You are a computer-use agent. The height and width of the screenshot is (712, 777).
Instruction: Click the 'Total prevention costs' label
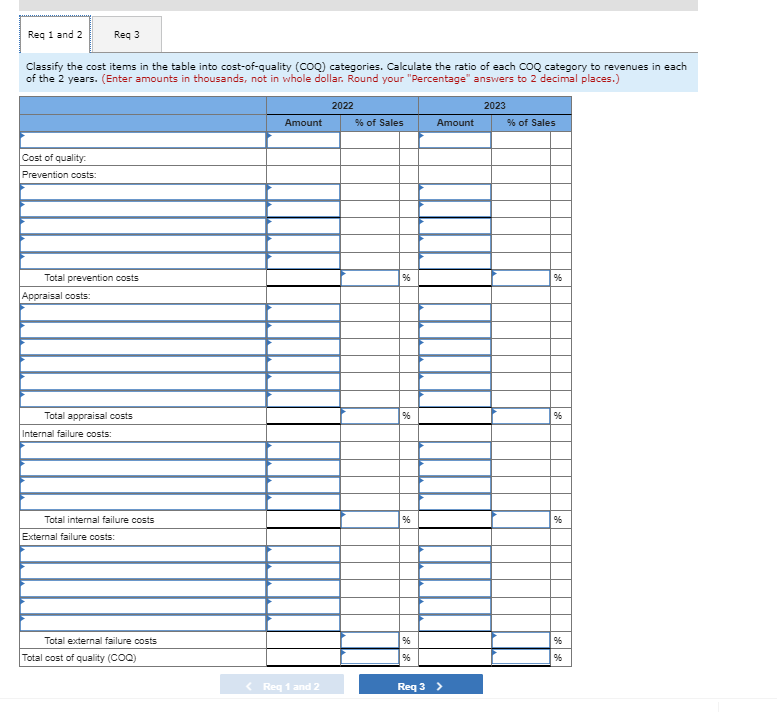(x=91, y=278)
